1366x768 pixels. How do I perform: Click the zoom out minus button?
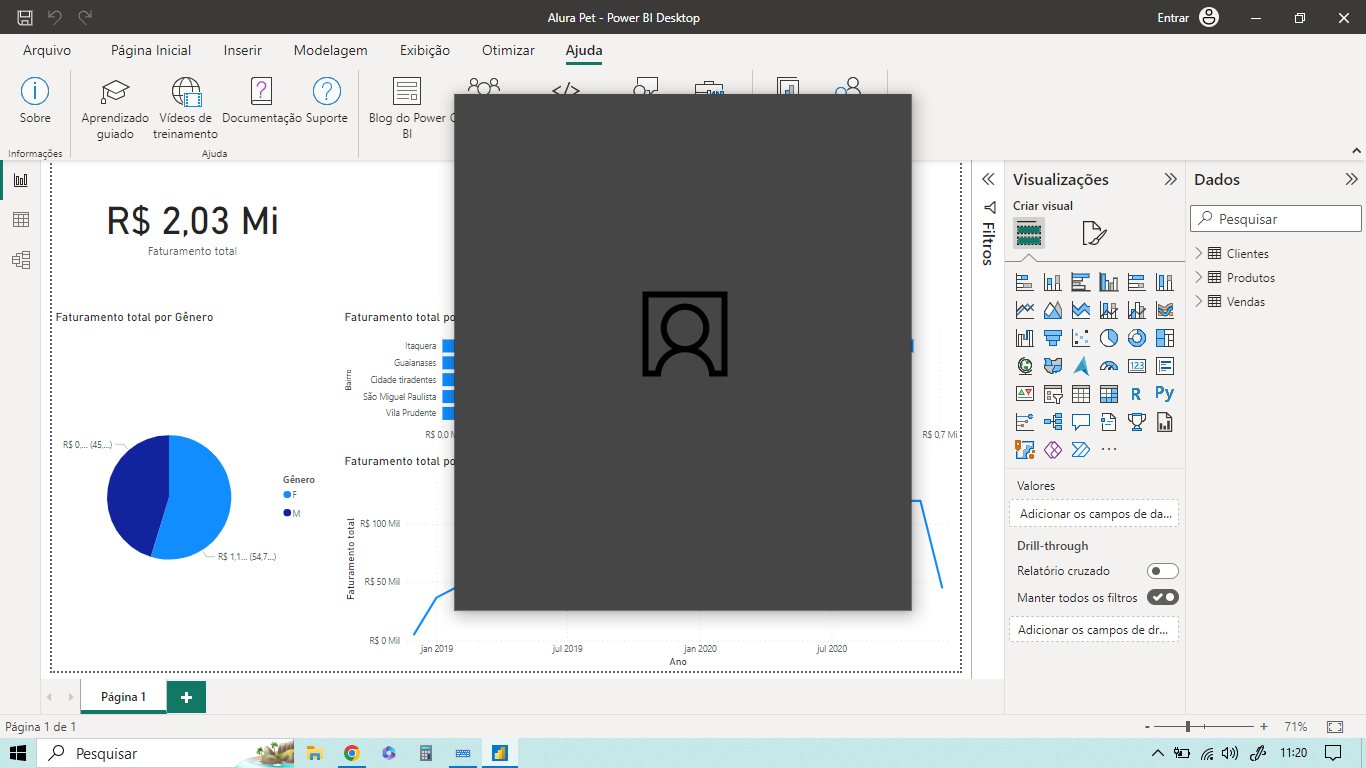click(1146, 726)
